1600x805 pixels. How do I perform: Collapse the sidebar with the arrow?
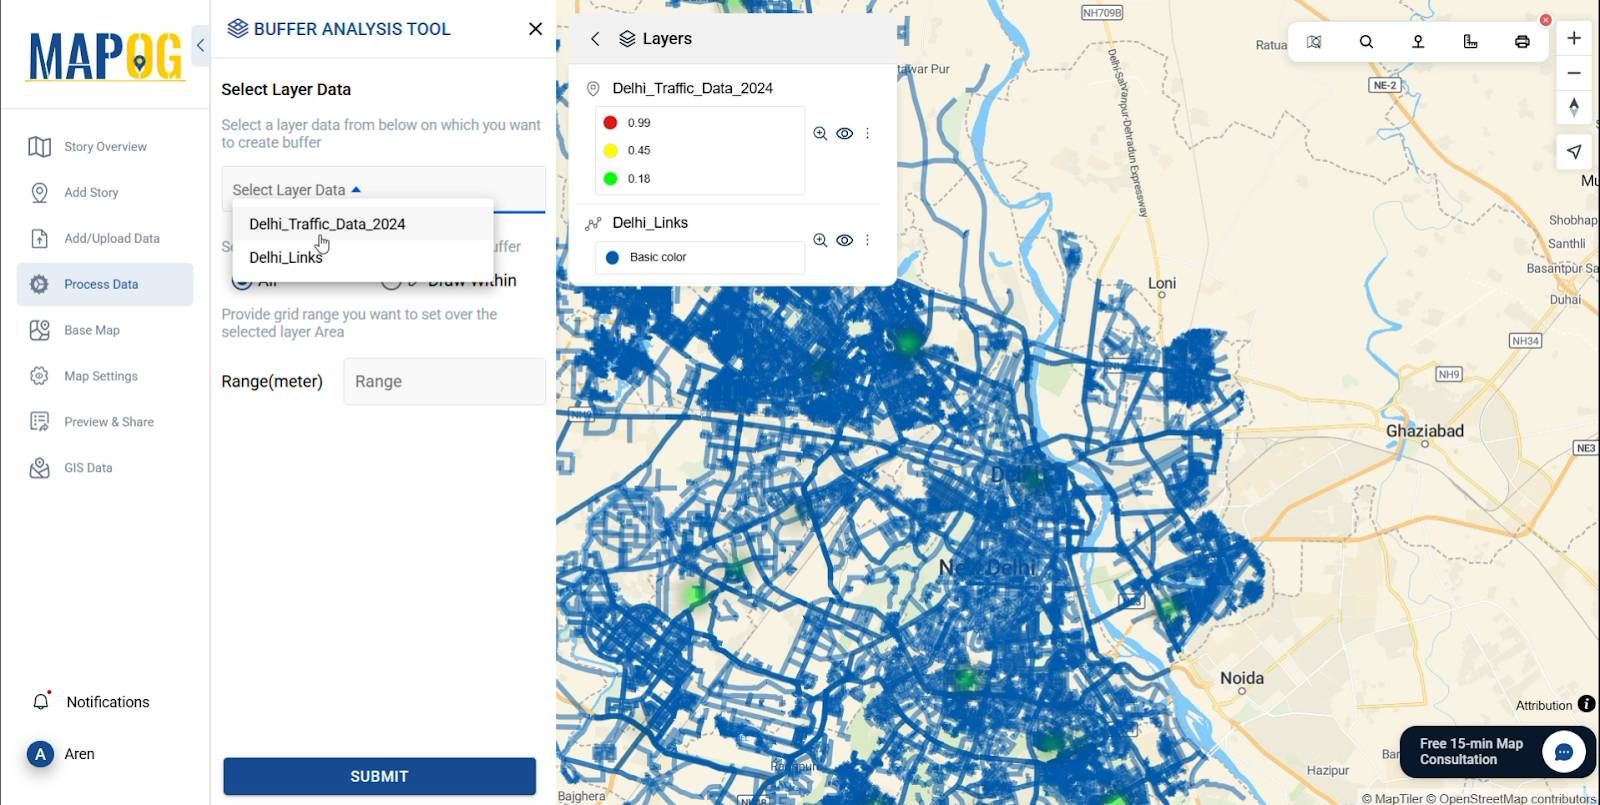coord(200,45)
